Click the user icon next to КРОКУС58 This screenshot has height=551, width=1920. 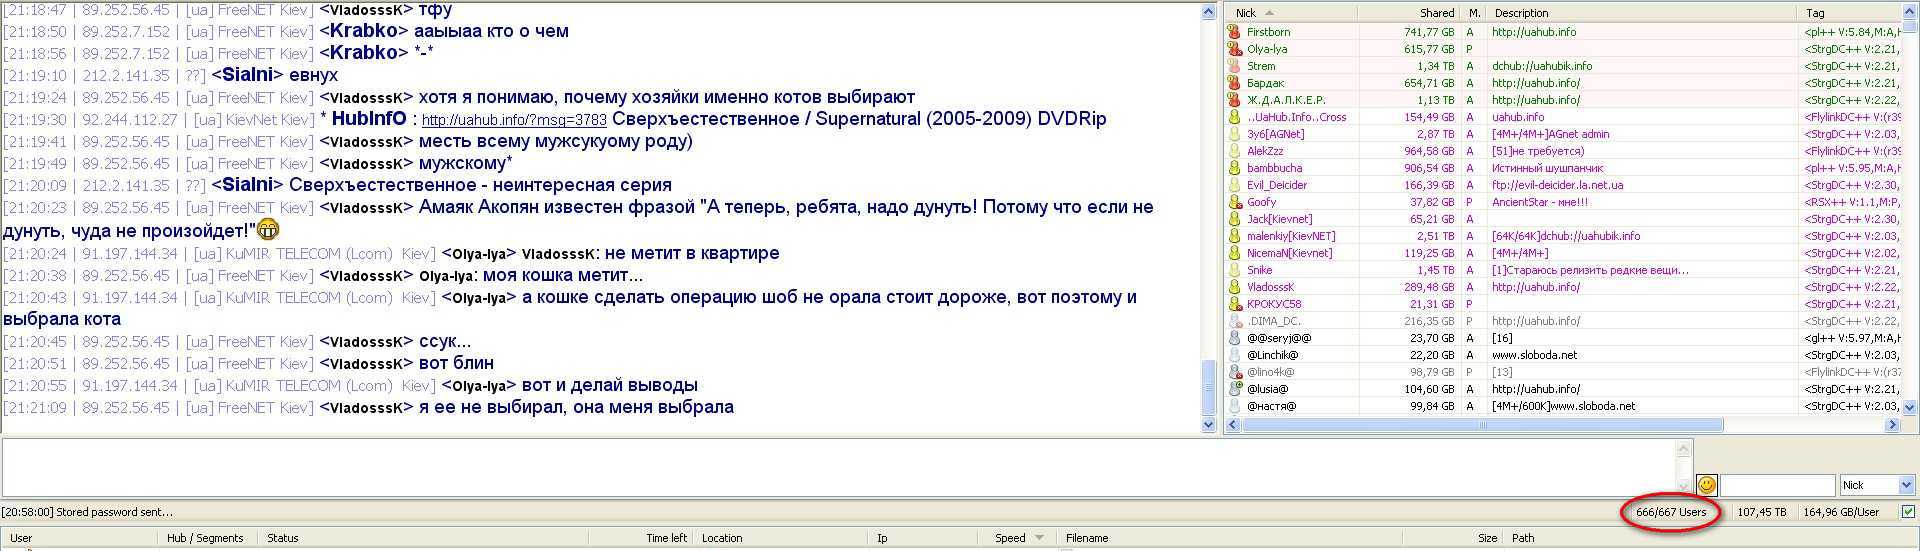(1234, 304)
